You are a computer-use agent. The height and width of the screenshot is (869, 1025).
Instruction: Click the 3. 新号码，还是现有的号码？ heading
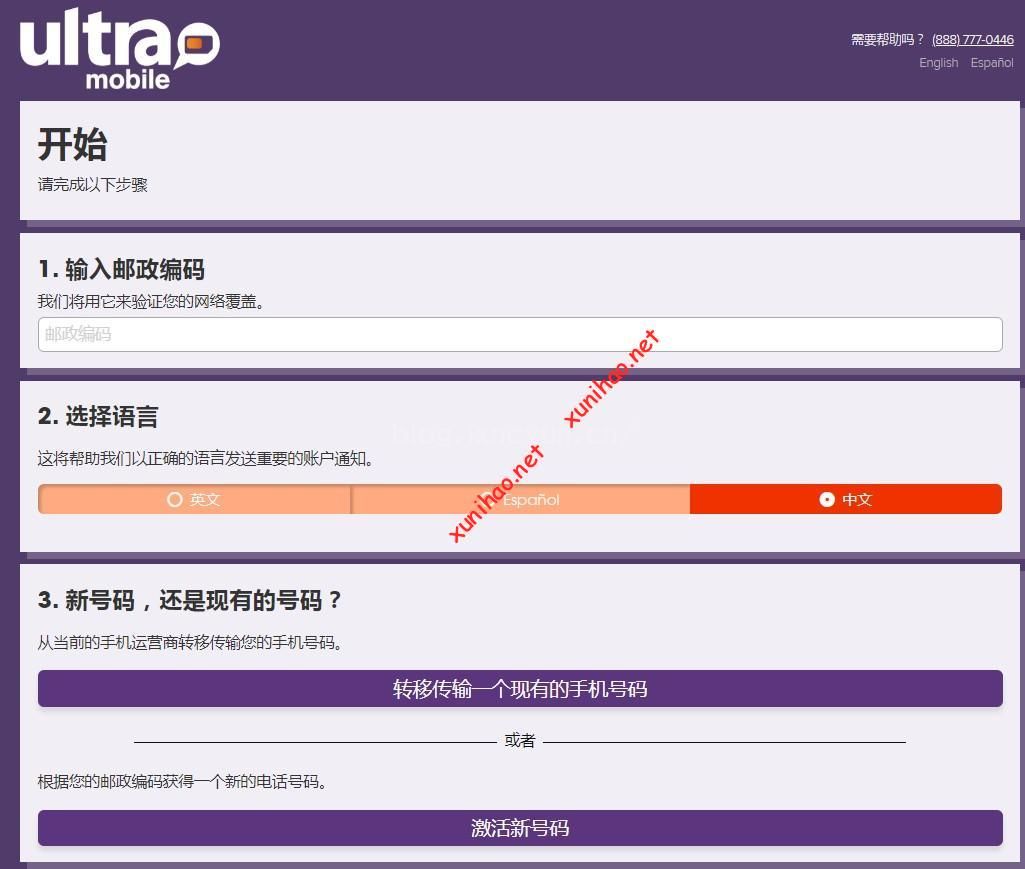(190, 600)
